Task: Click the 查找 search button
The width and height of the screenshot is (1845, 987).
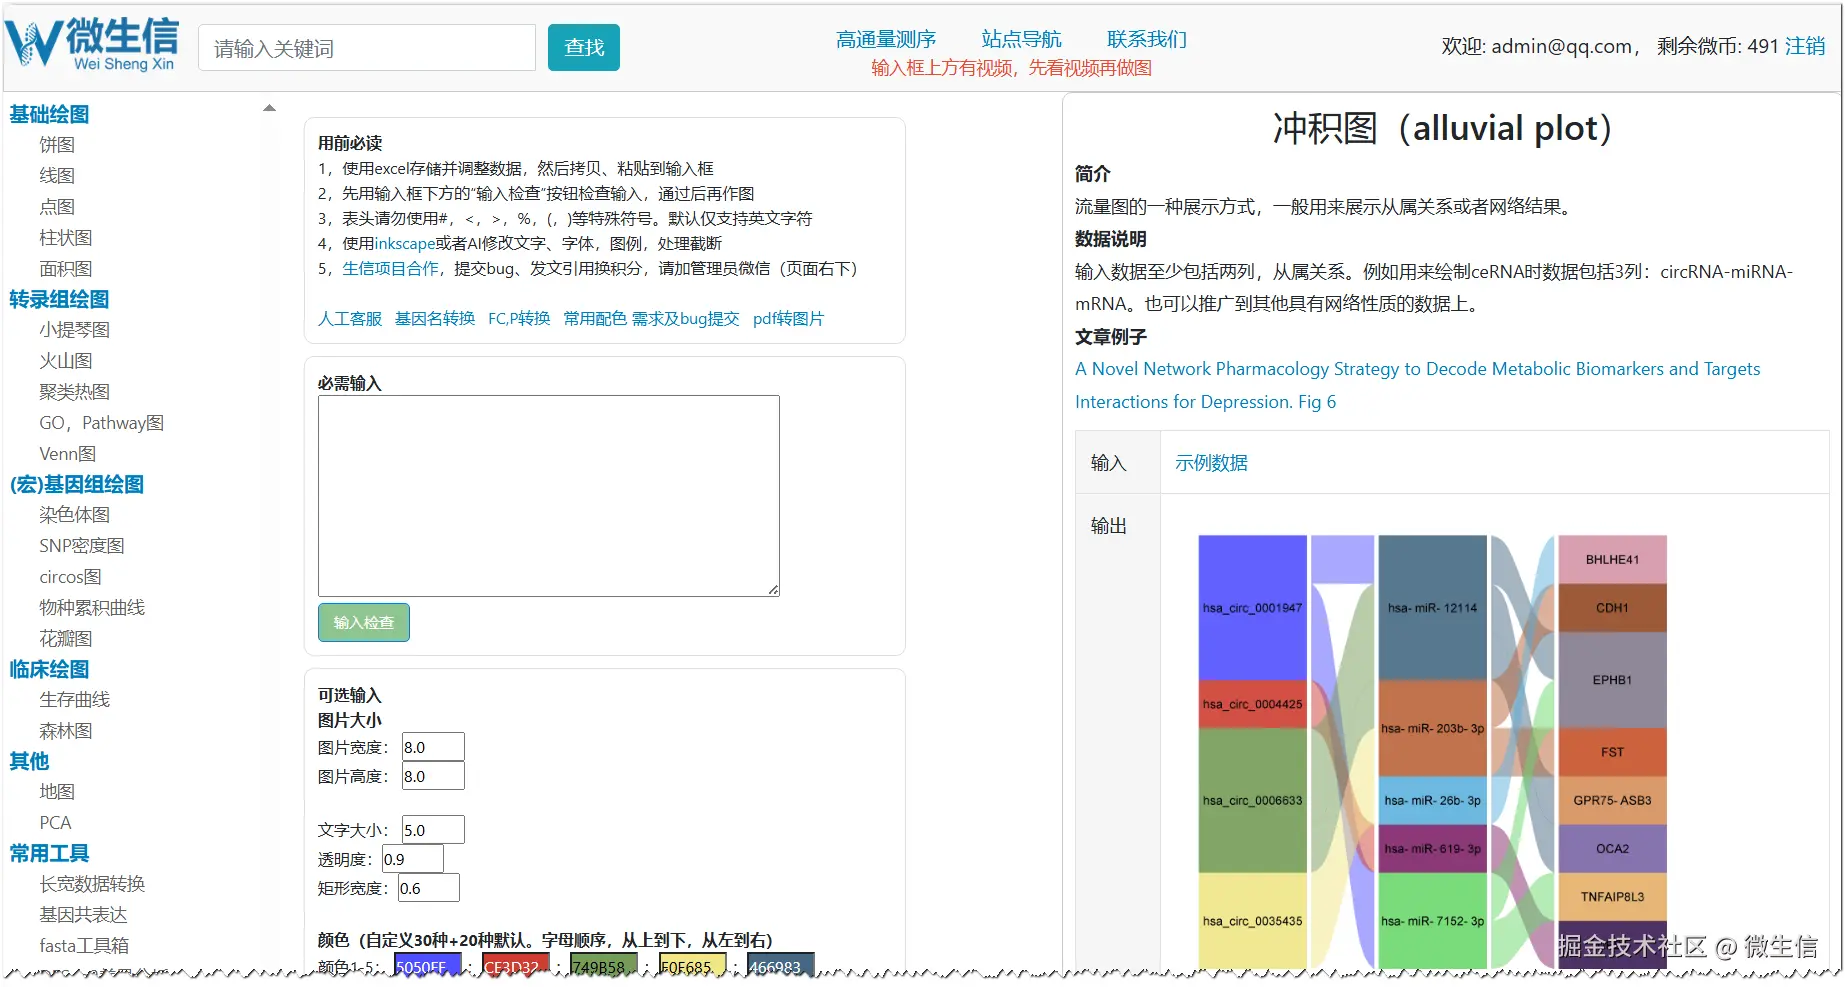Action: pyautogui.click(x=584, y=48)
